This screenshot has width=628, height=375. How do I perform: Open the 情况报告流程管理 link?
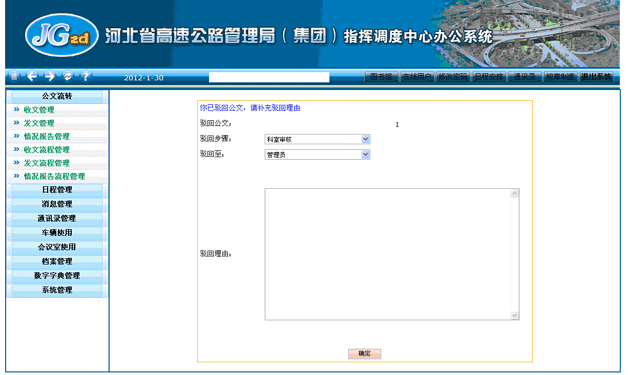click(54, 176)
